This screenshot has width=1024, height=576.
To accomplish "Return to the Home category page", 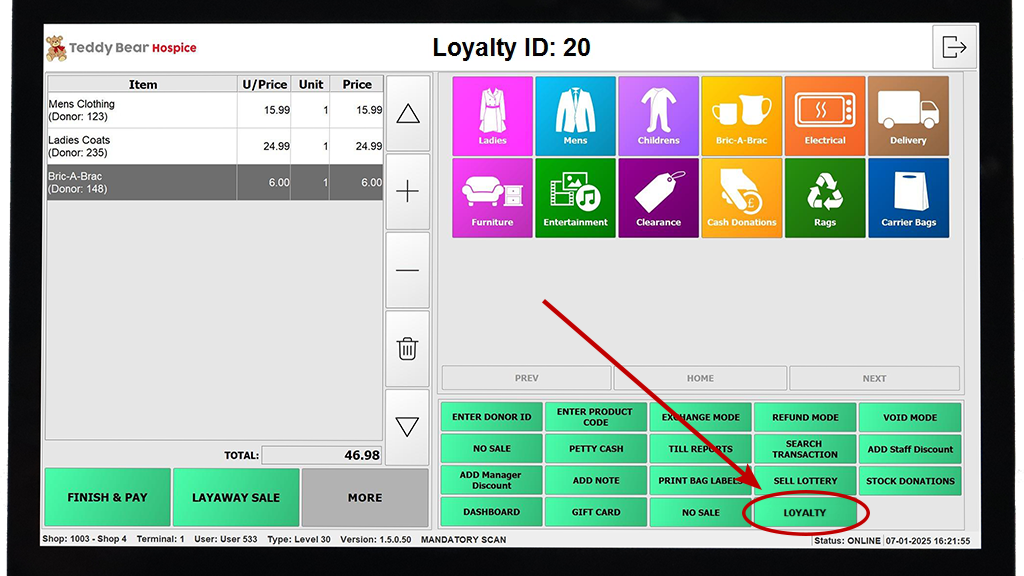I will click(701, 377).
